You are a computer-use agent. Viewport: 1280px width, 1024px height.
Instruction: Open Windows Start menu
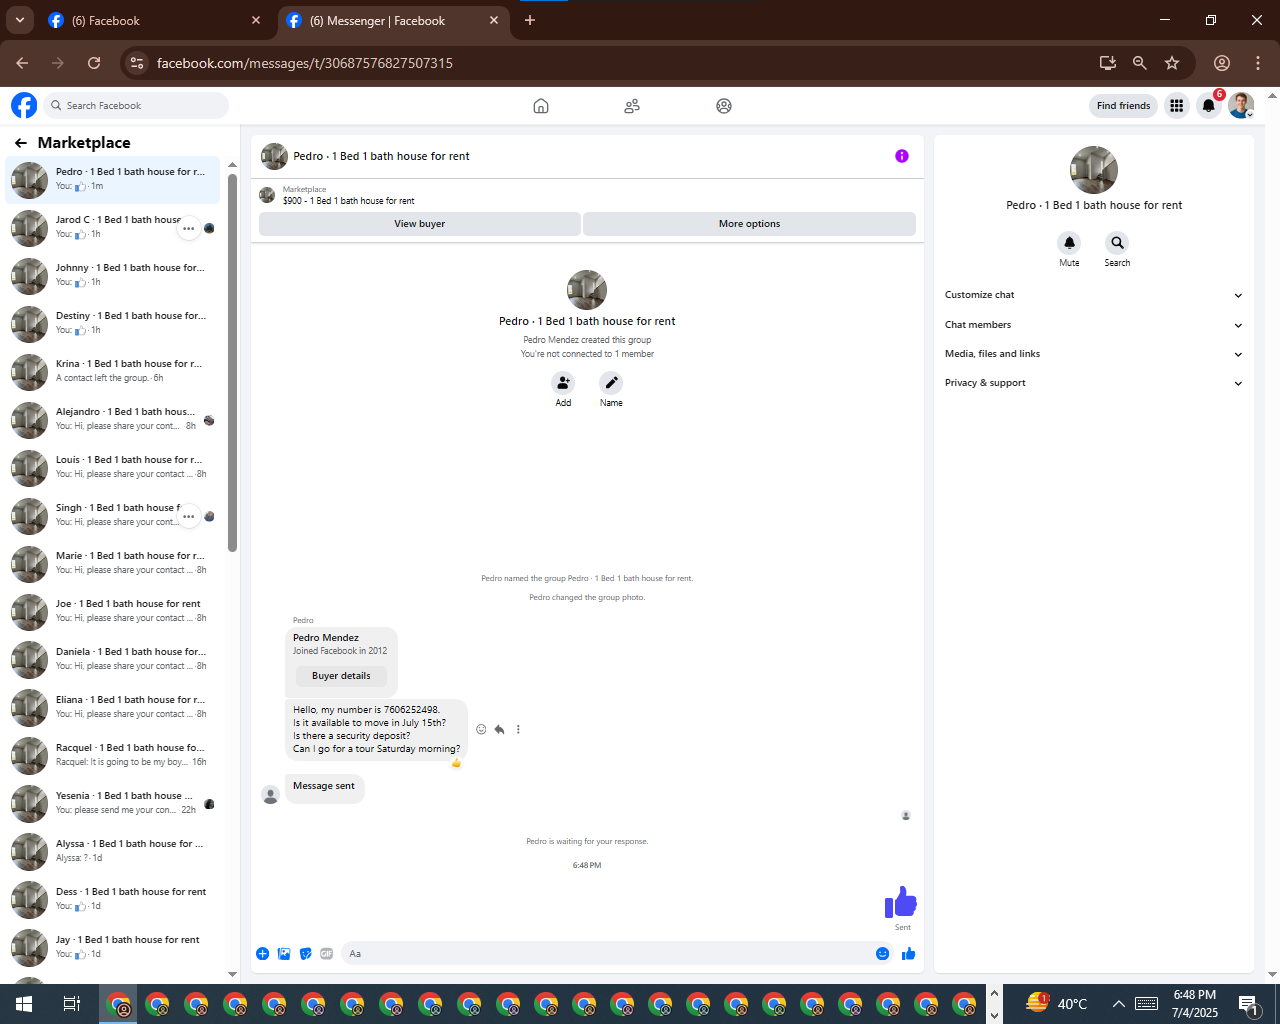click(24, 1004)
